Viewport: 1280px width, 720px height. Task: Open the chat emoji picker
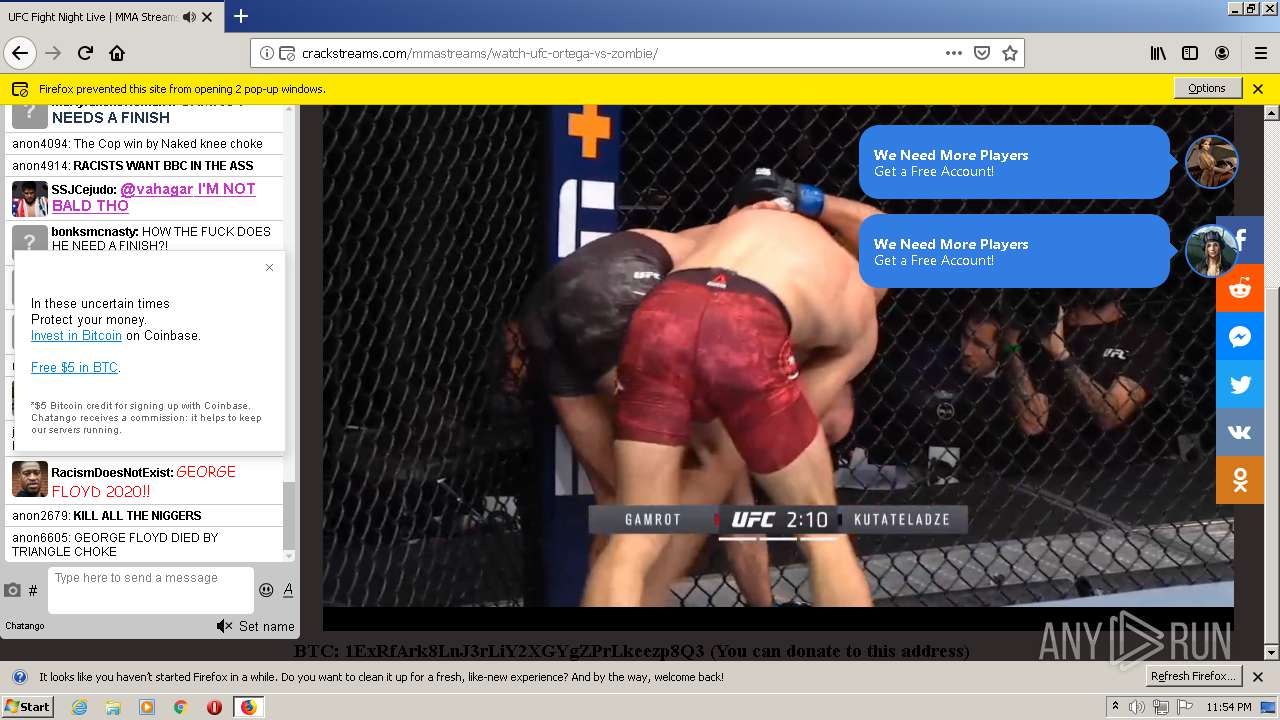click(266, 590)
